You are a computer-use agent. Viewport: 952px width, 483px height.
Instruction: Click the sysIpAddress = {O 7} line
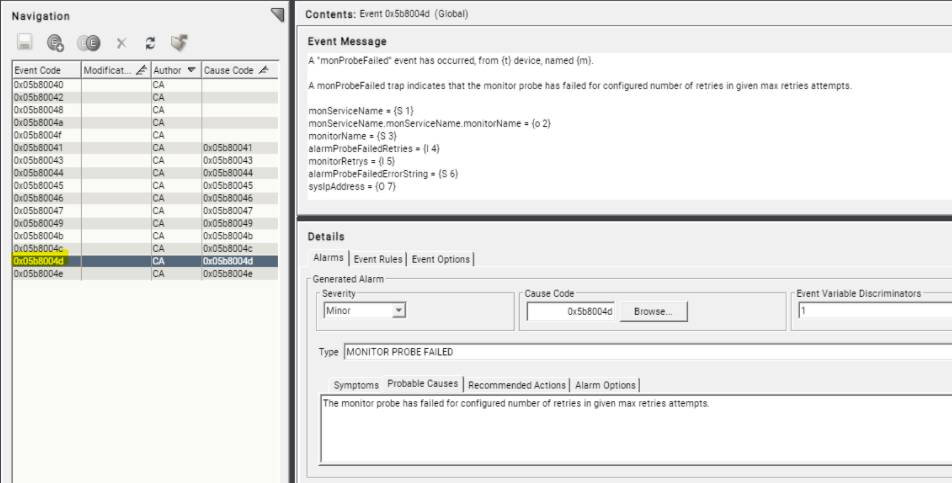(x=352, y=187)
